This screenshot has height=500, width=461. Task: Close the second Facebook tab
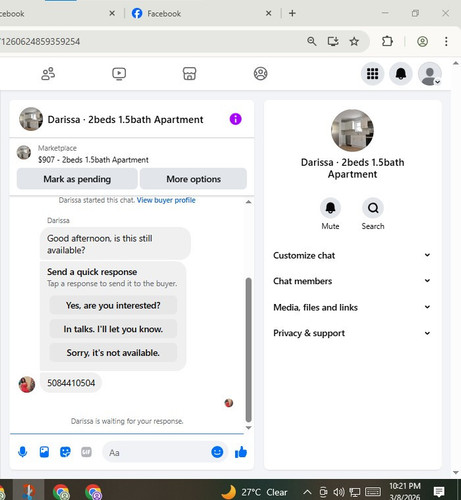(268, 13)
